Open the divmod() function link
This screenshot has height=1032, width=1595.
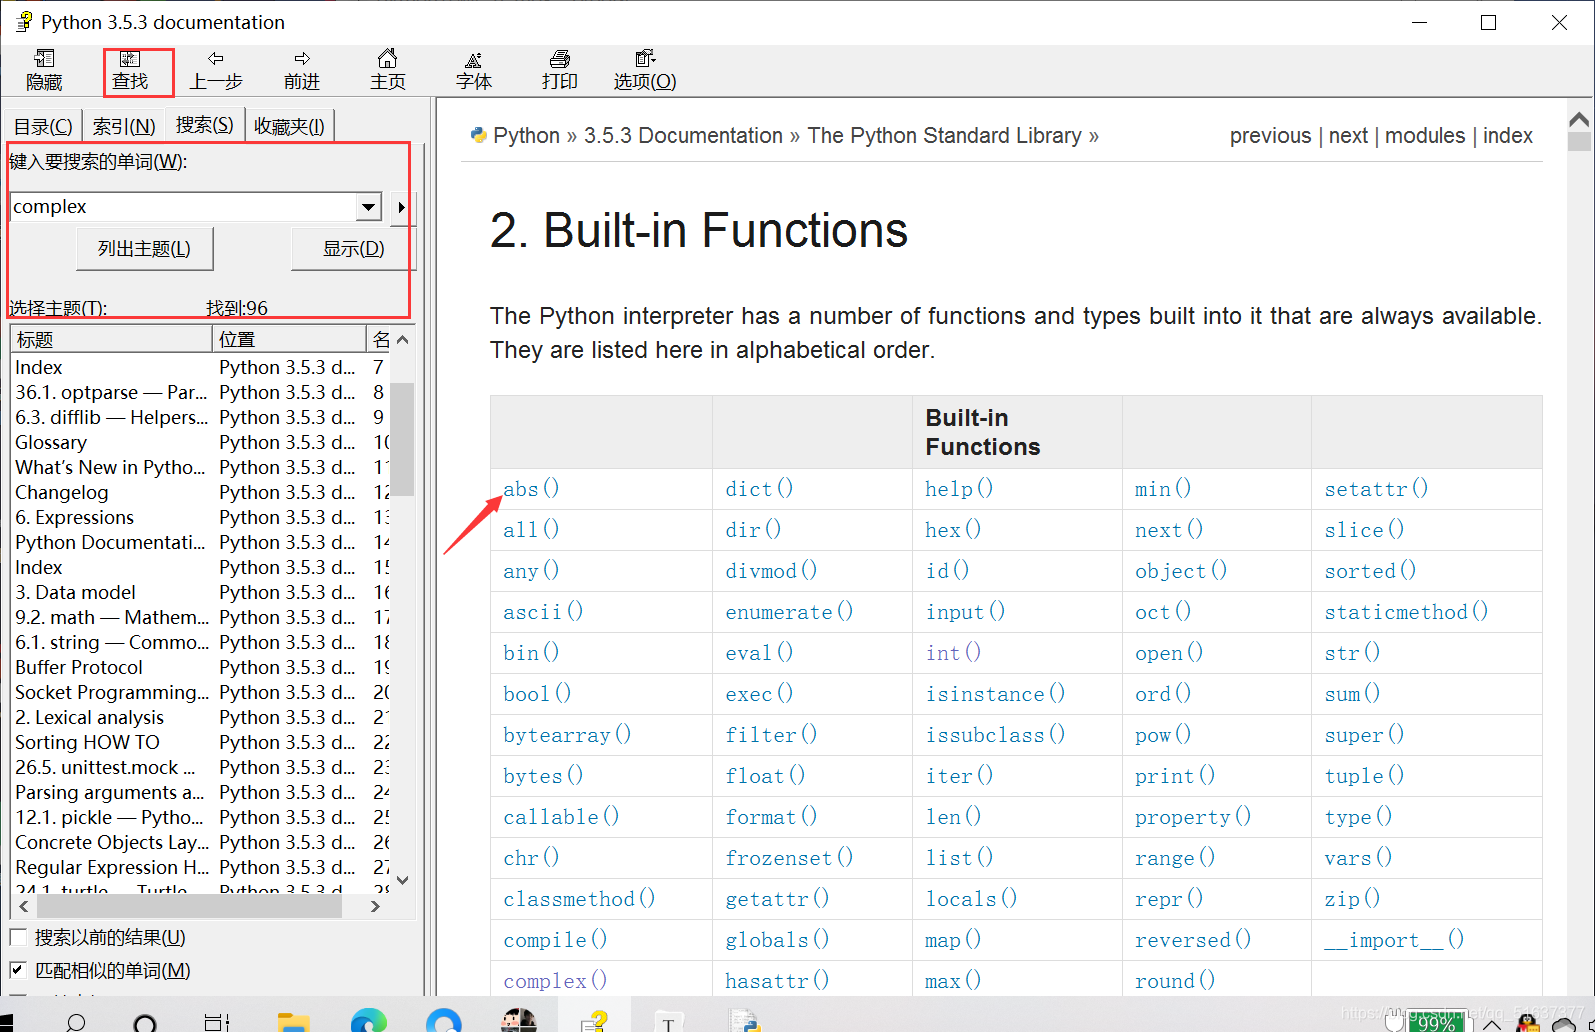(x=771, y=570)
